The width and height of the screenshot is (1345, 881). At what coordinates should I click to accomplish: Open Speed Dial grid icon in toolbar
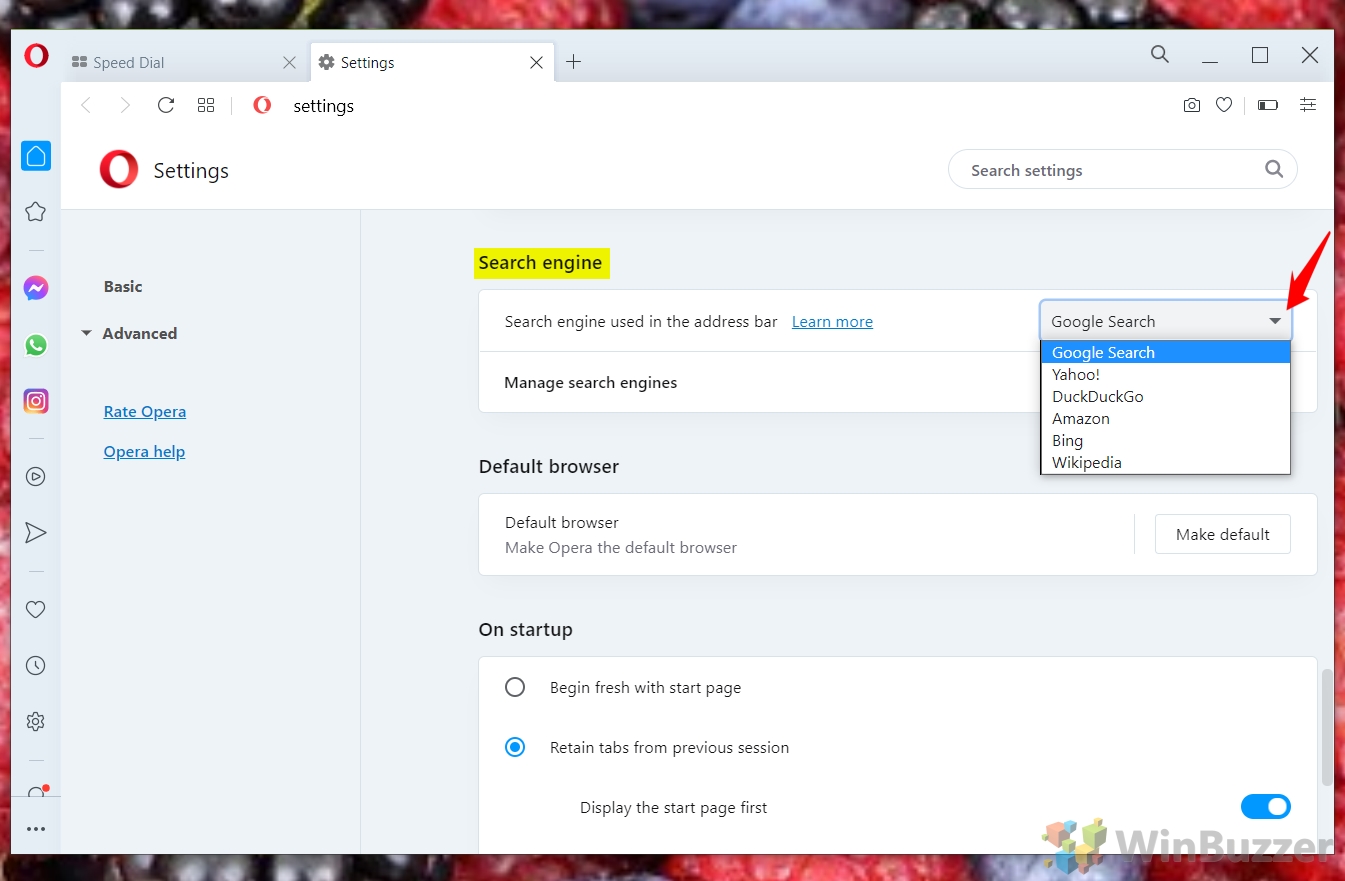pos(206,105)
